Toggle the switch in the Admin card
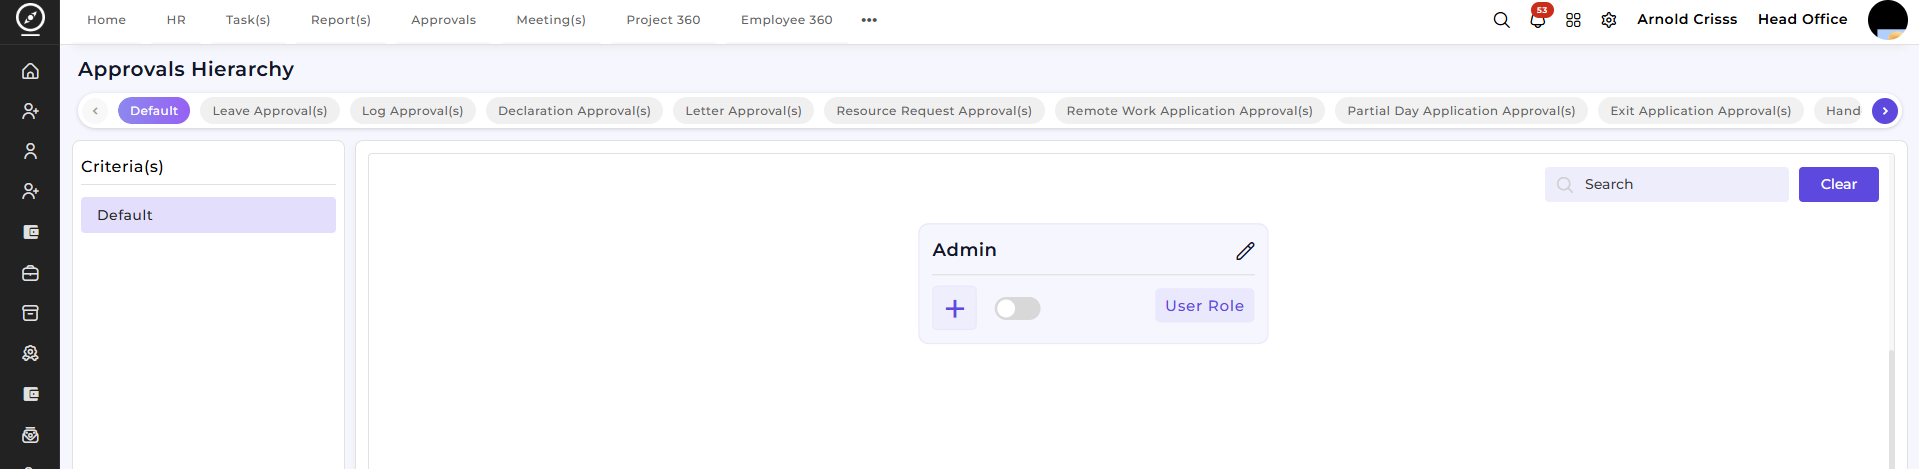The height and width of the screenshot is (469, 1919). 1017,308
